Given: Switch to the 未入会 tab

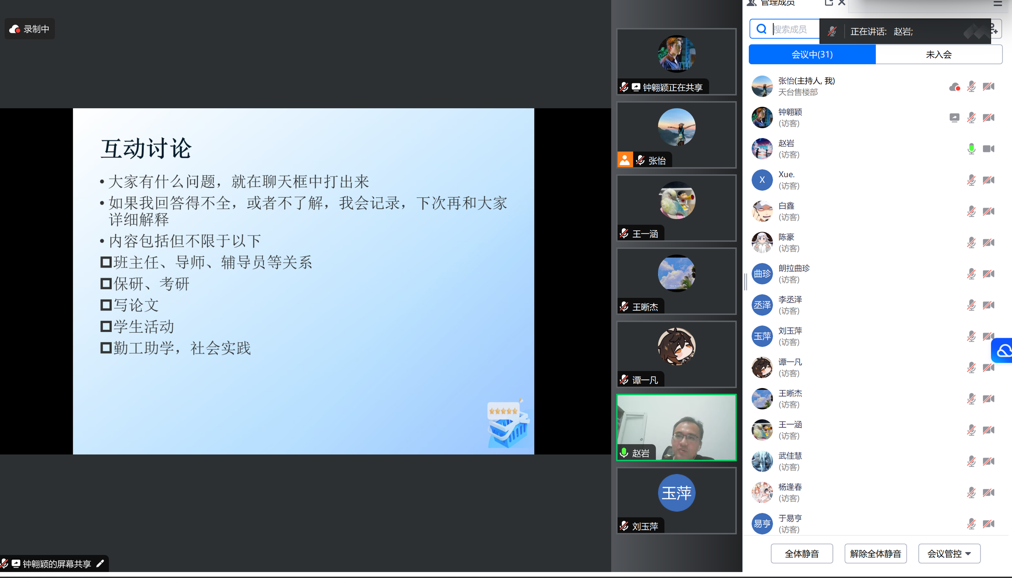Looking at the screenshot, I should [x=938, y=55].
